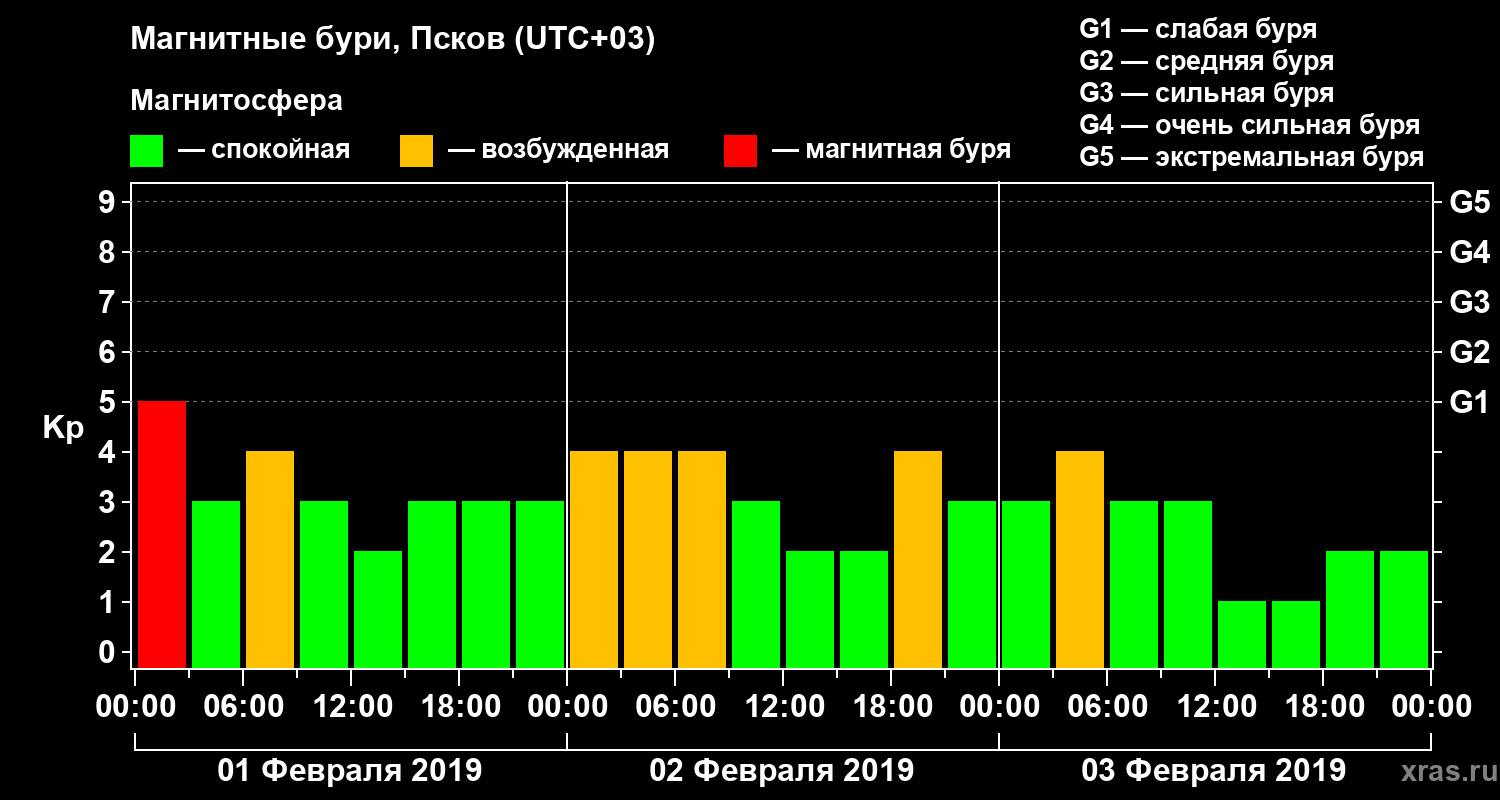Image resolution: width=1500 pixels, height=800 pixels.
Task: Pick the 21:00–00:00 green bar on 01 Февраля
Action: (x=540, y=584)
